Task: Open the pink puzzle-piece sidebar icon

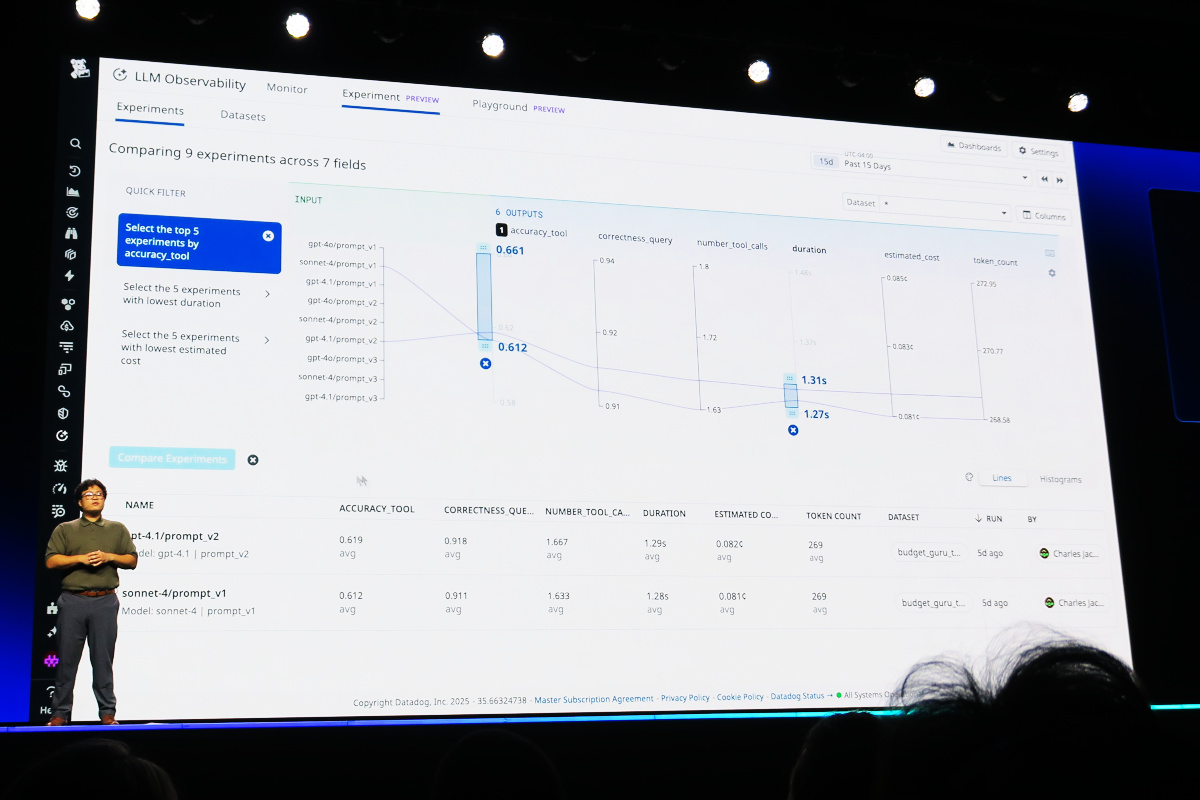Action: tap(51, 661)
